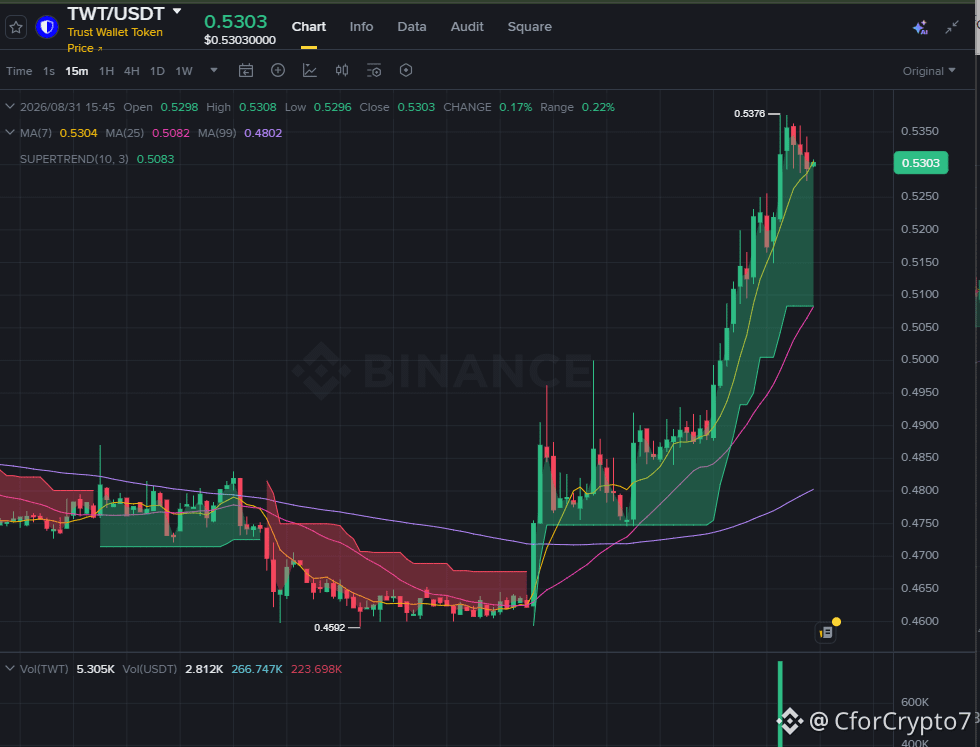The image size is (980, 747).
Task: Click the MA(99) indicator label
Action: tap(217, 133)
